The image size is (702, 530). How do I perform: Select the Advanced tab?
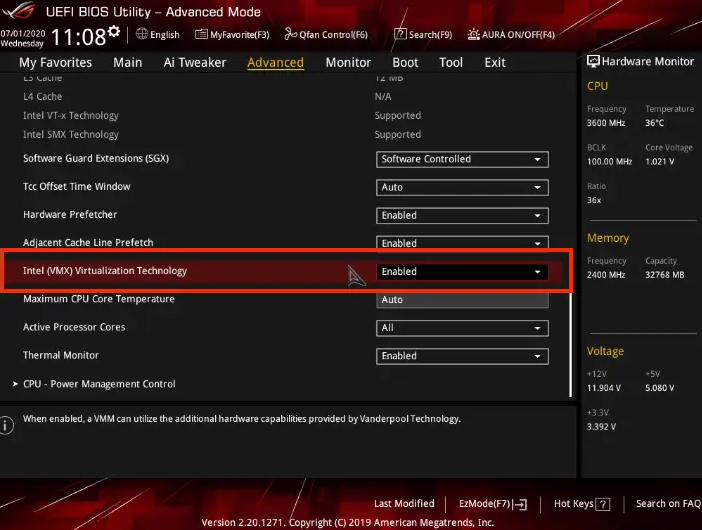pyautogui.click(x=275, y=63)
